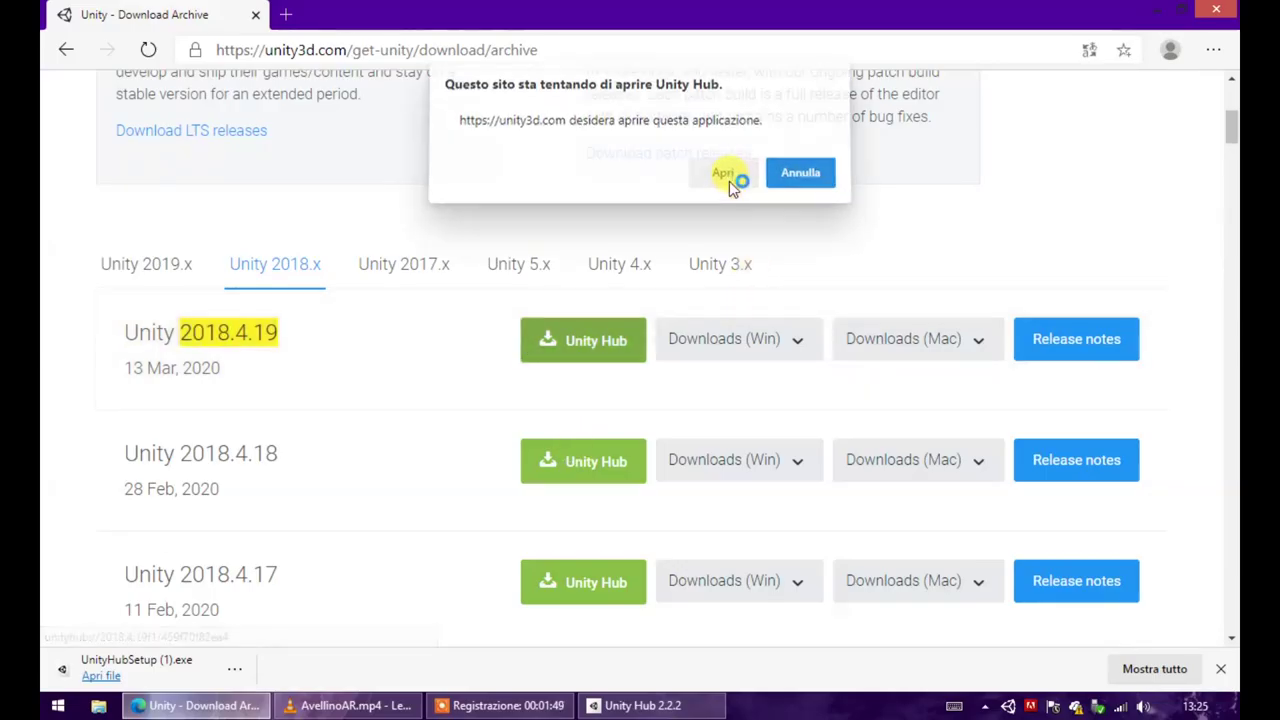Expand Downloads (Win) for Unity 2018.4.17
This screenshot has width=1280, height=720.
(x=739, y=581)
